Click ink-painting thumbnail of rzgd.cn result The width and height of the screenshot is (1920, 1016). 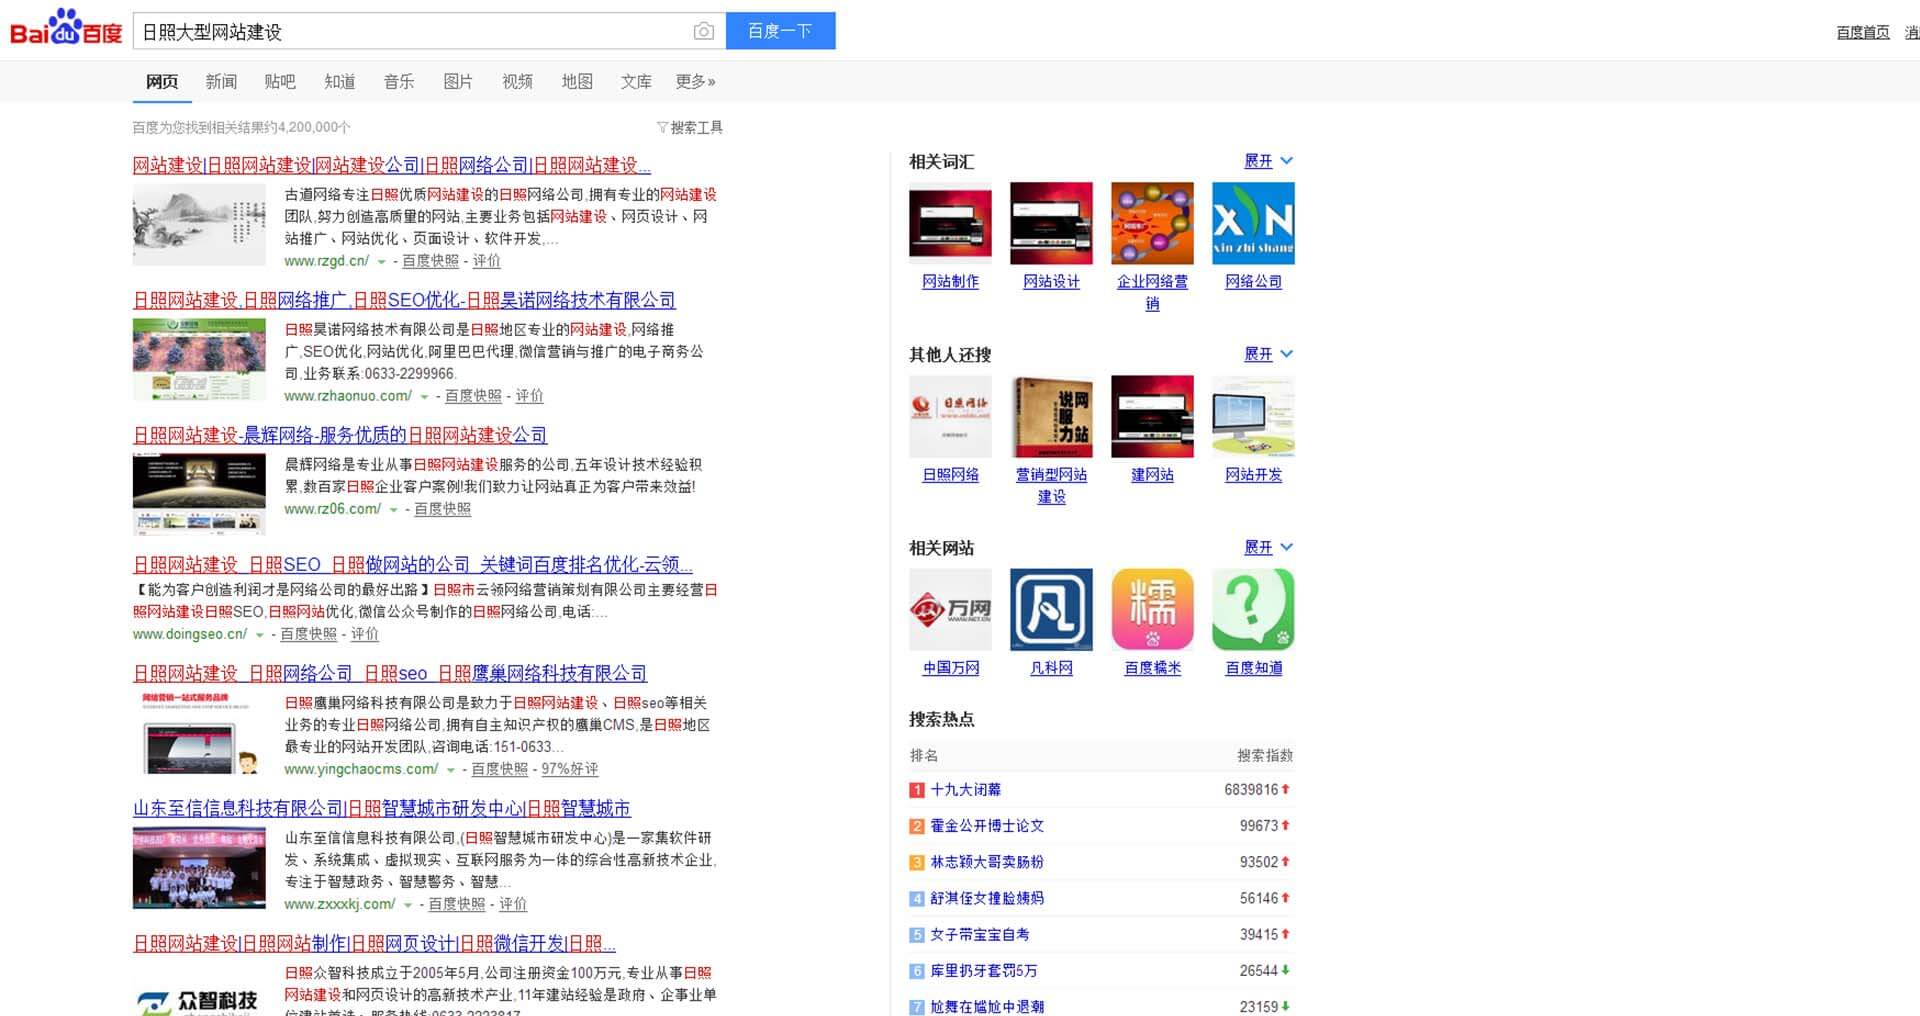click(x=199, y=225)
